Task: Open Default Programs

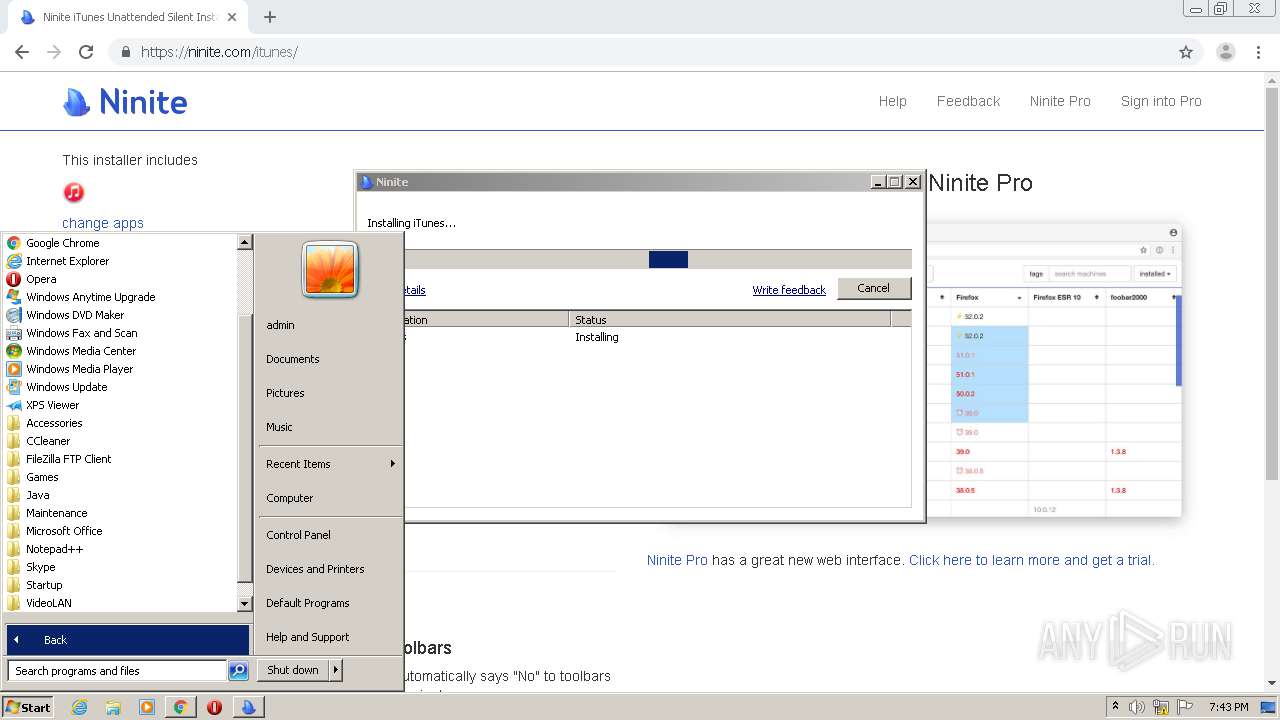Action: click(x=308, y=603)
